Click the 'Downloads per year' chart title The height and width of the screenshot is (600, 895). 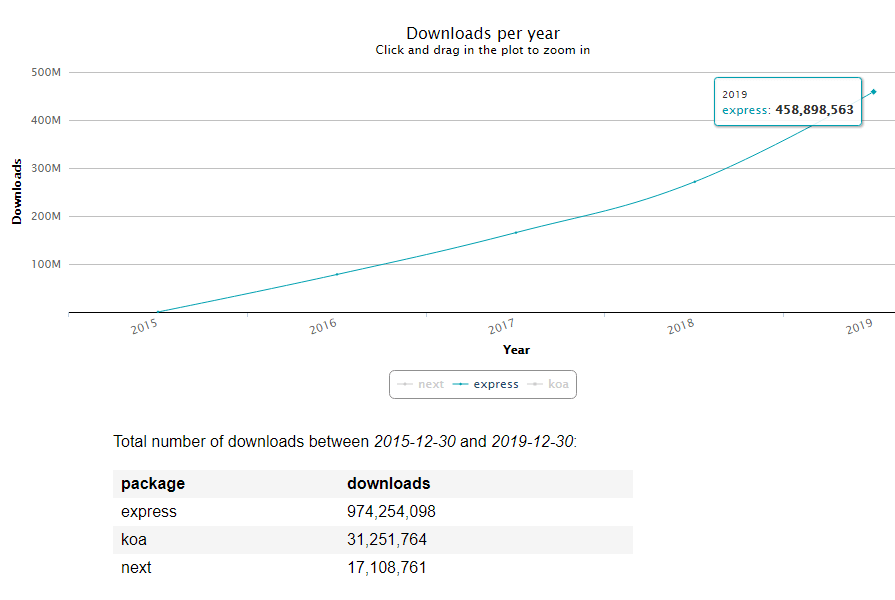(x=482, y=34)
